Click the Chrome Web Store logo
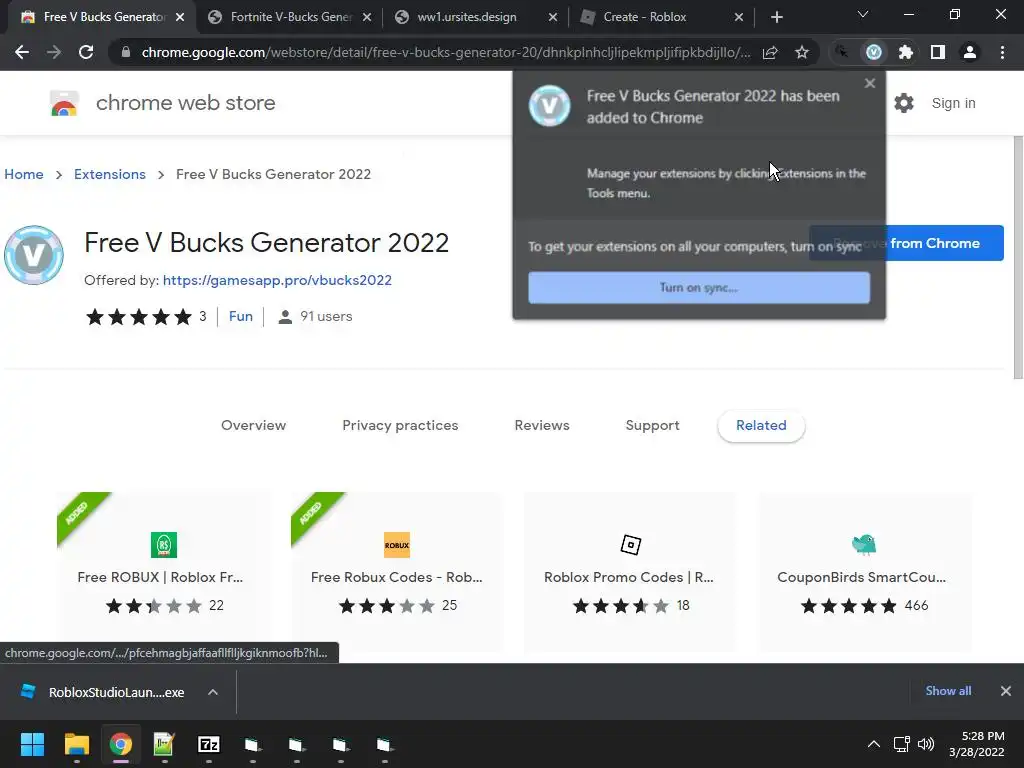Screen dimensions: 1024x768 [64, 103]
